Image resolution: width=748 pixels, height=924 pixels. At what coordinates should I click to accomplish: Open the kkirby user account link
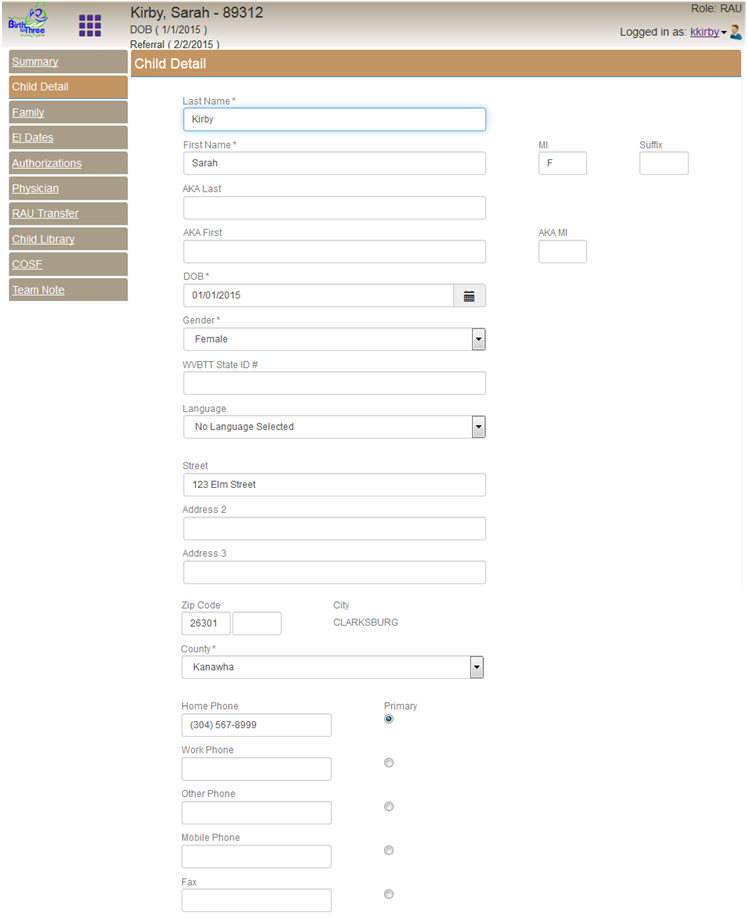pyautogui.click(x=704, y=32)
